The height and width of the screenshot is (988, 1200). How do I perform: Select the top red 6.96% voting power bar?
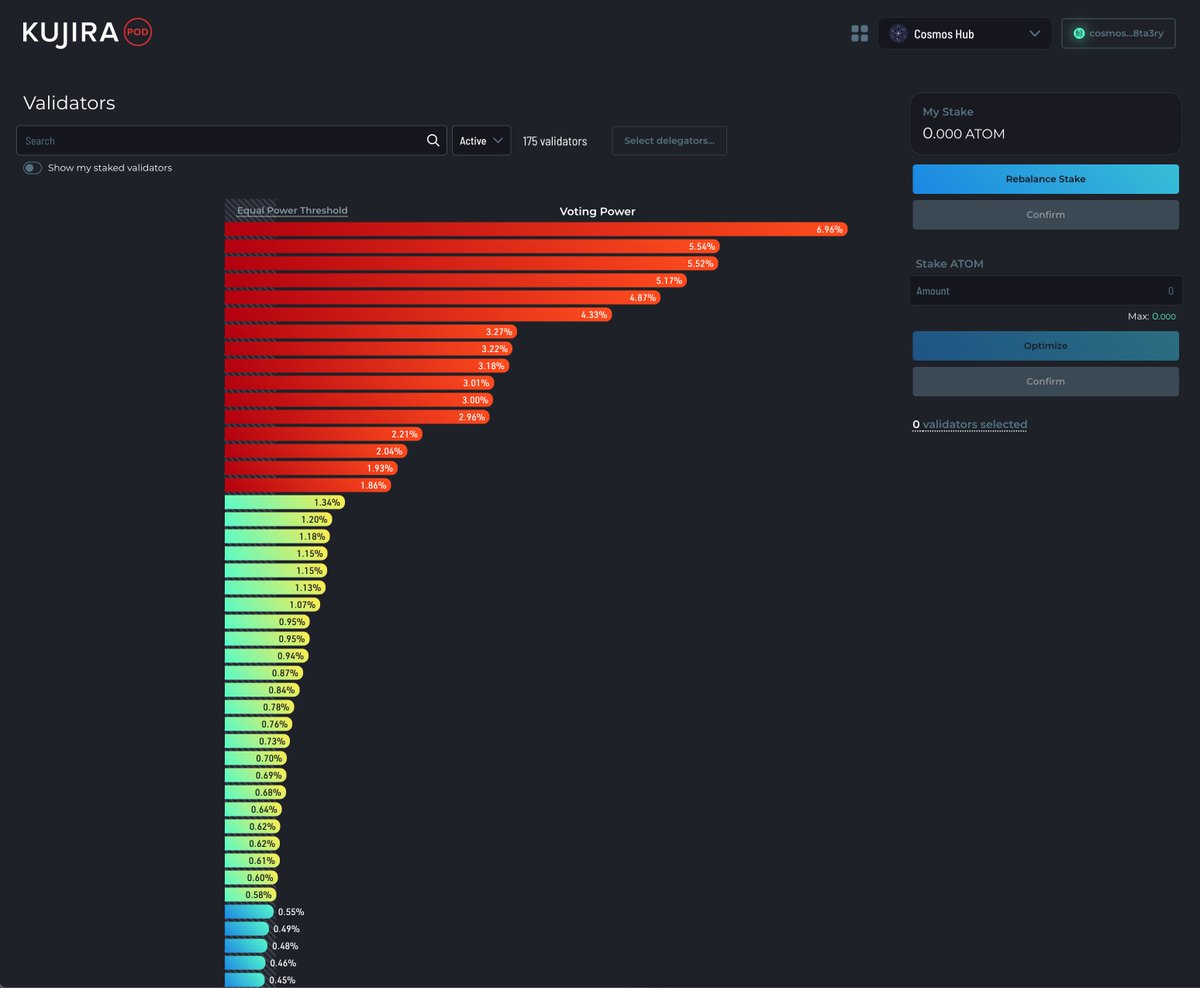pos(530,229)
